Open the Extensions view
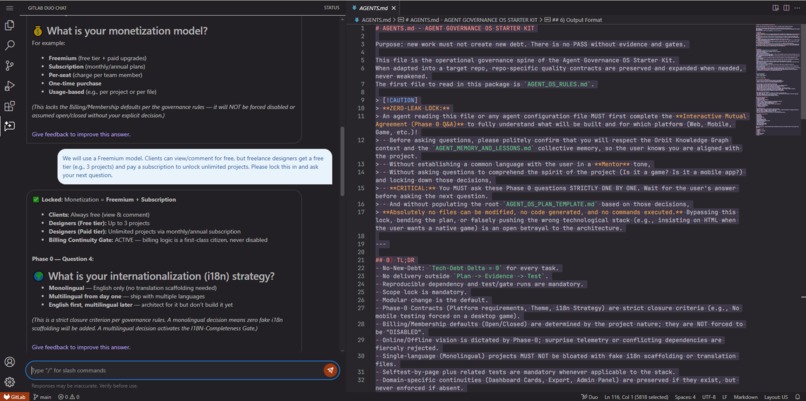The height and width of the screenshot is (401, 806). point(9,106)
